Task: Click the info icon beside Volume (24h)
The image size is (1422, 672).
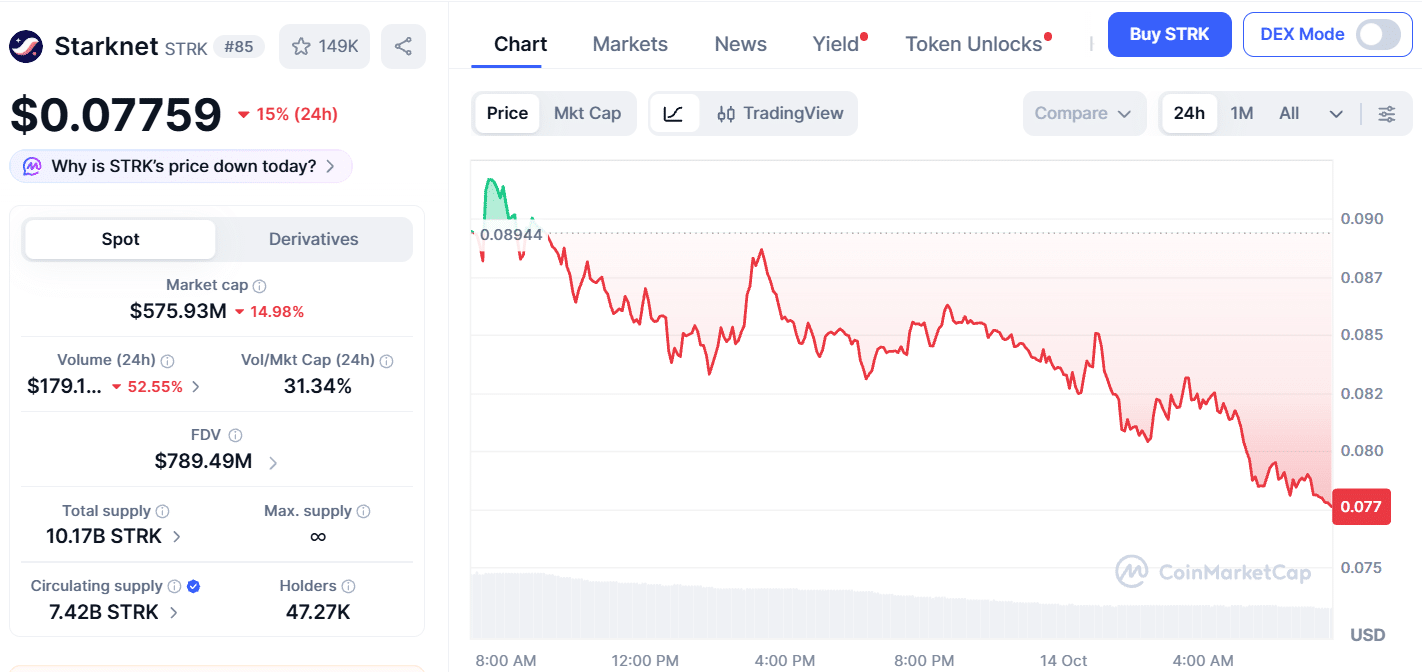Action: (168, 361)
